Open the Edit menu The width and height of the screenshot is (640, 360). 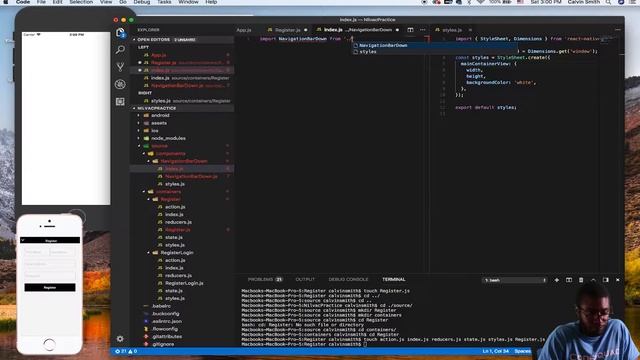coord(58,2)
